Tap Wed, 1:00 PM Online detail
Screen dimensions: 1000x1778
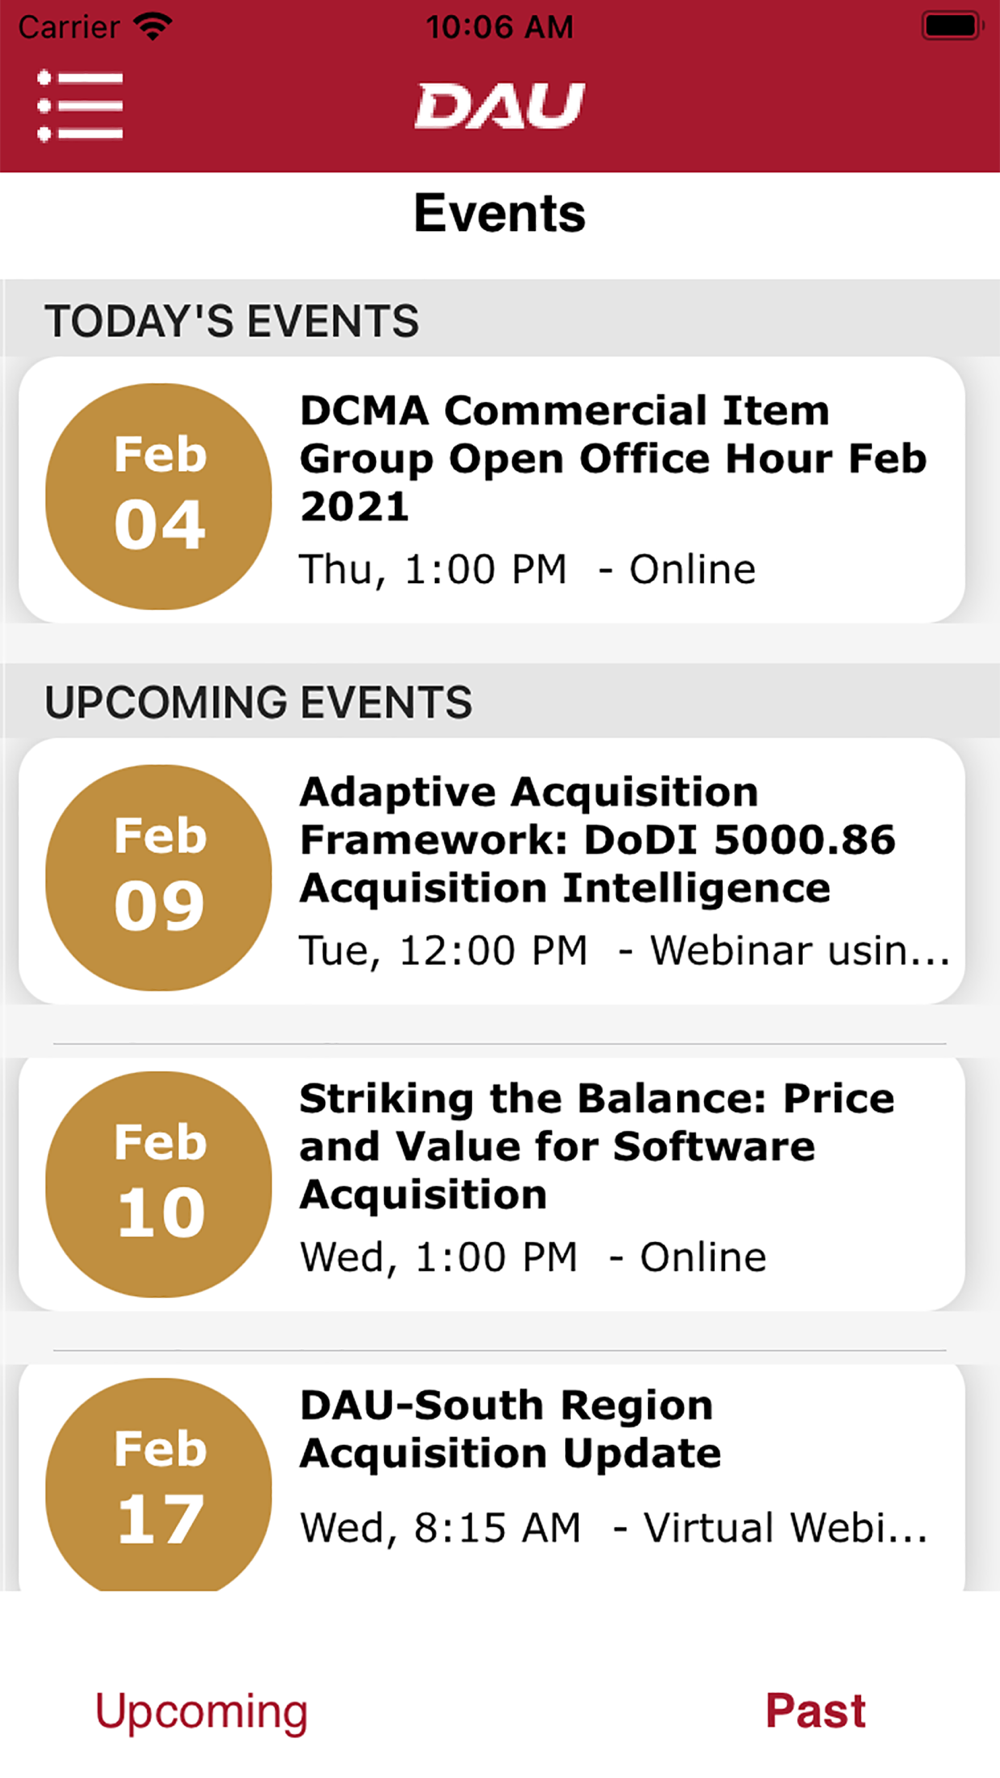tap(533, 1257)
